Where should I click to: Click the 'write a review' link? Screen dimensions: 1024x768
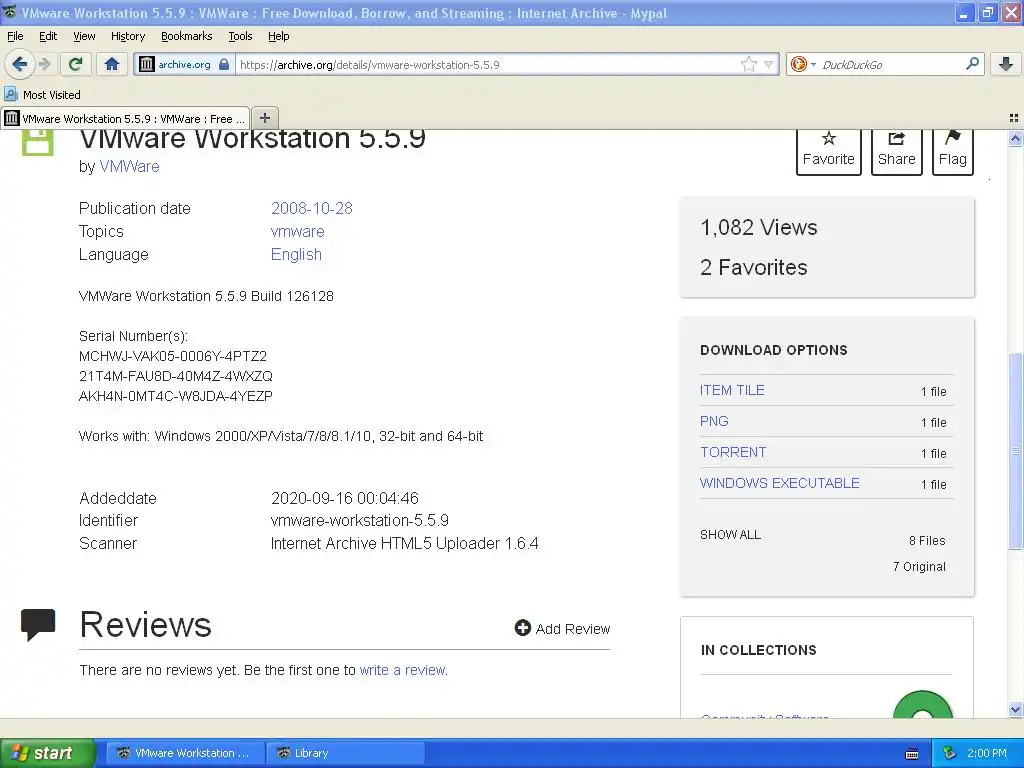click(x=402, y=670)
